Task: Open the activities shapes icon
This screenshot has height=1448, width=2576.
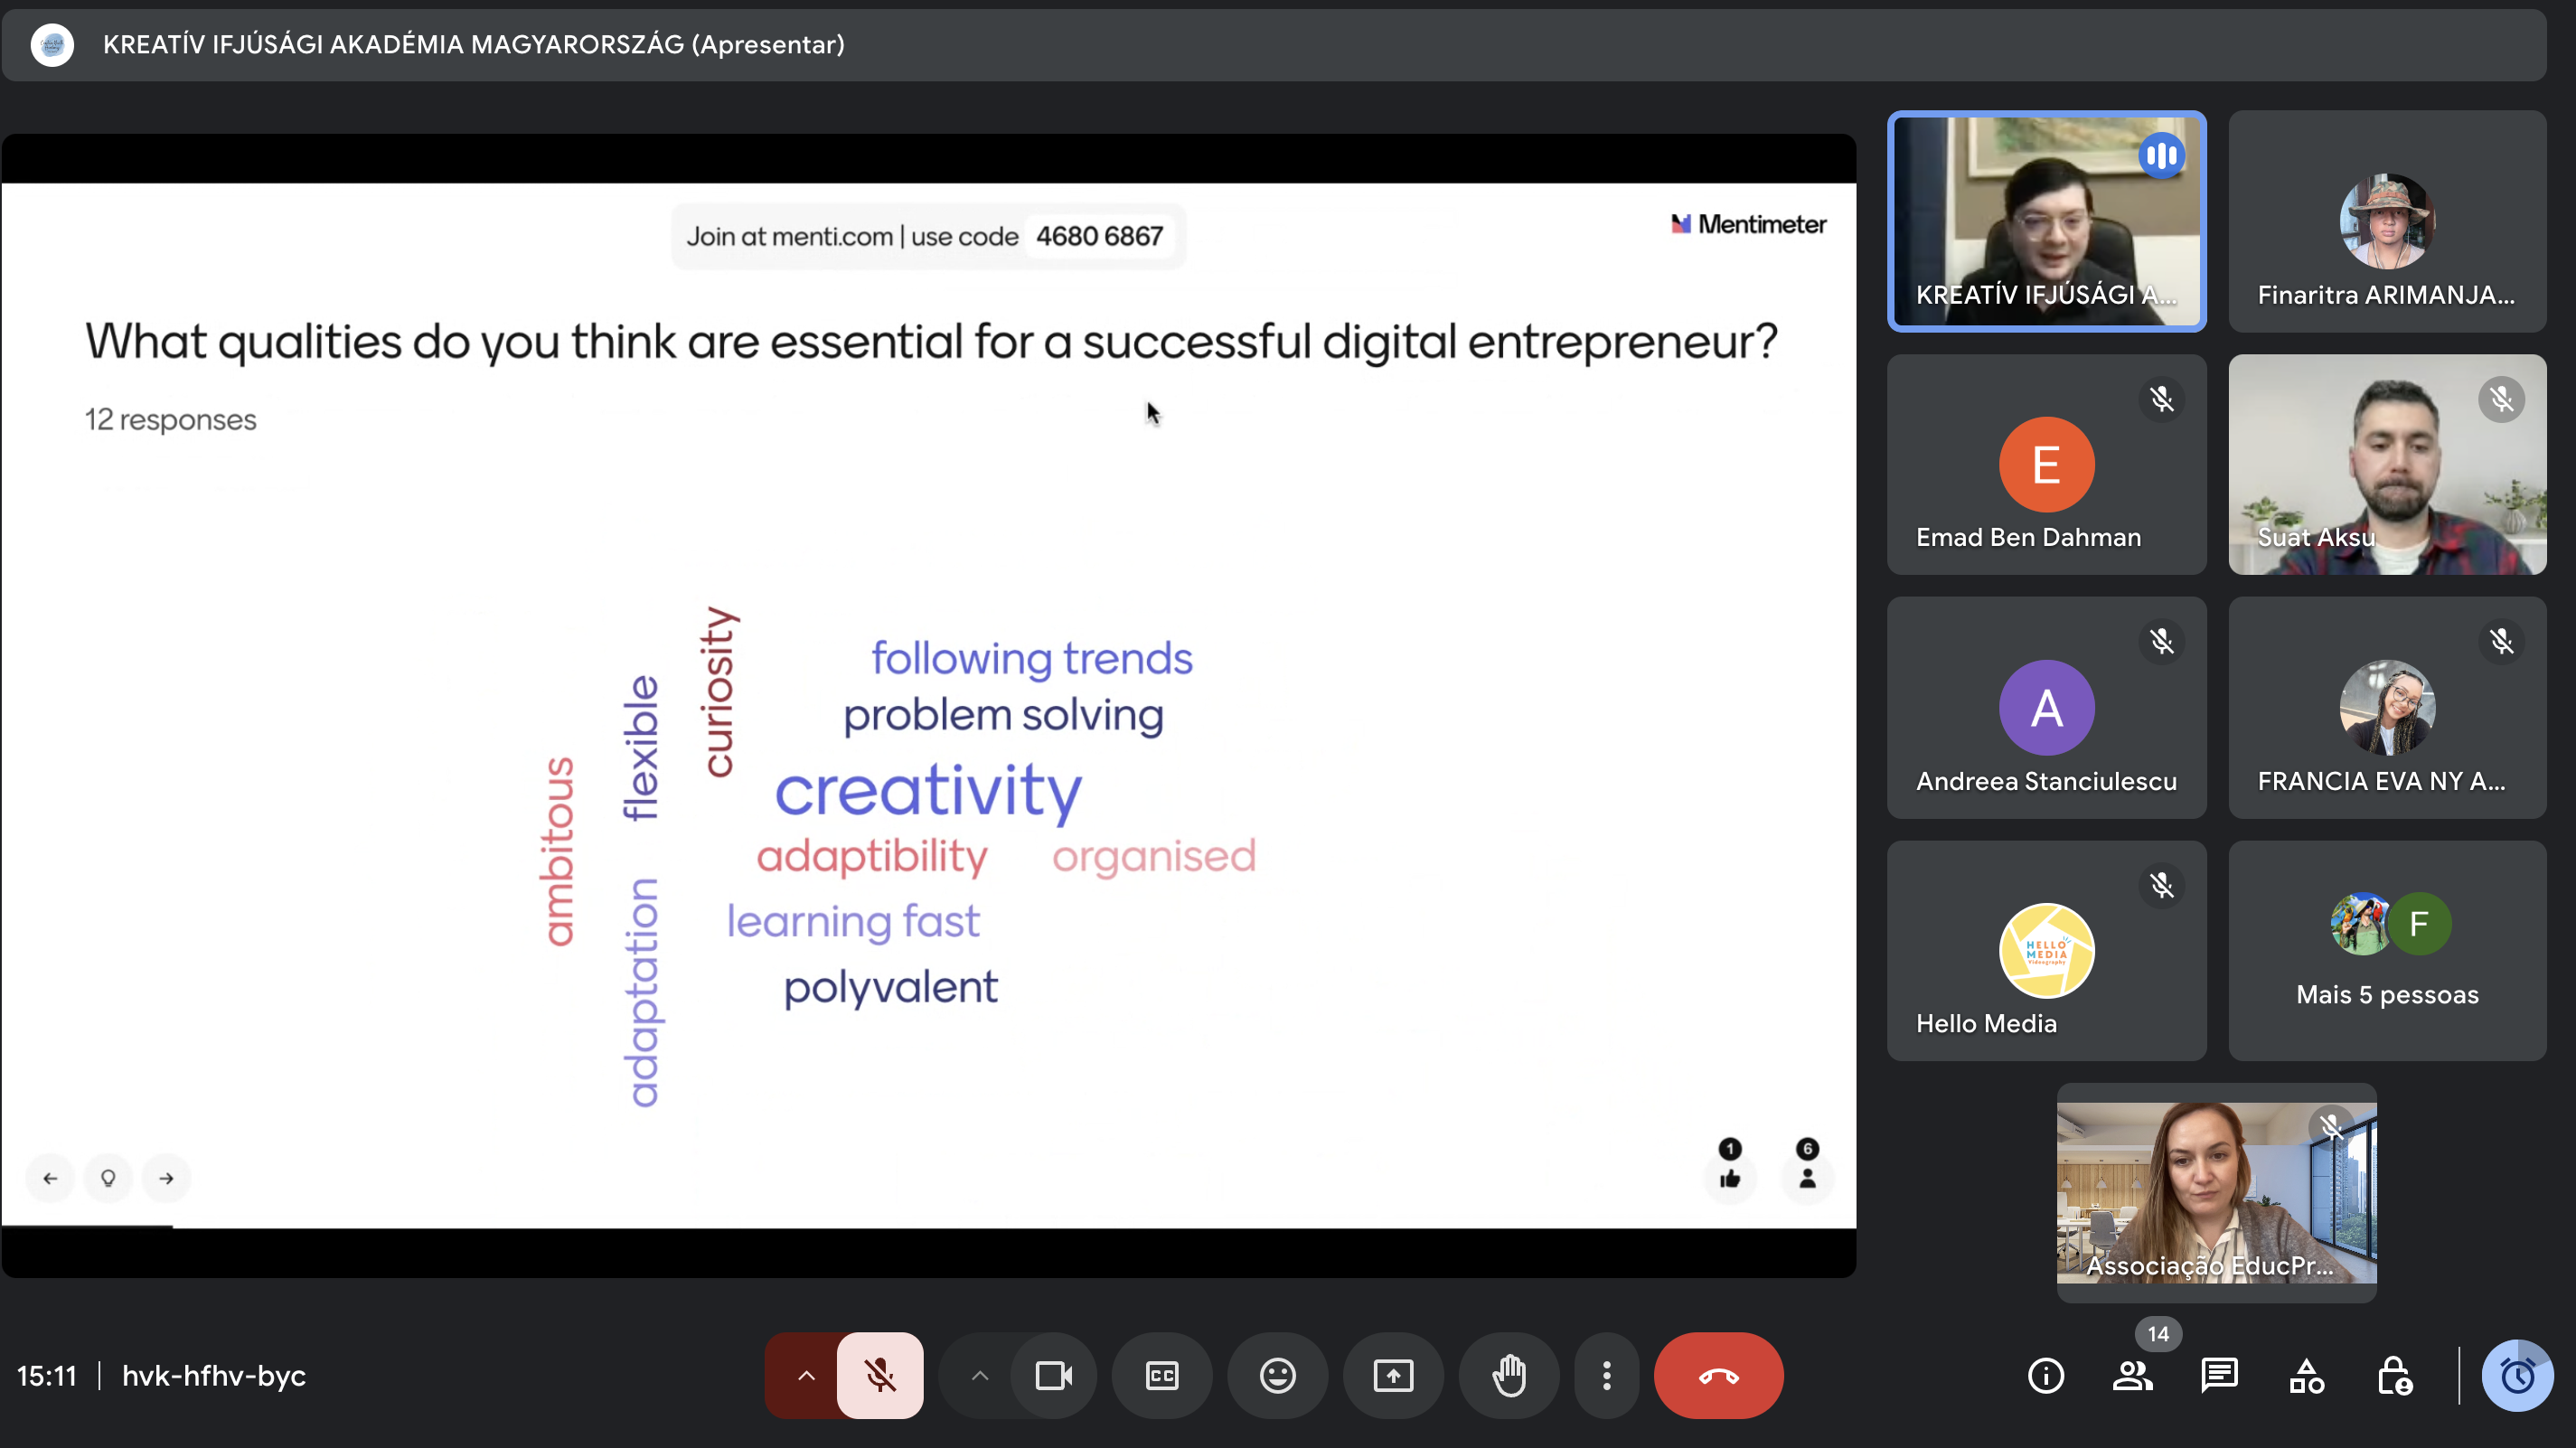Action: (2306, 1376)
